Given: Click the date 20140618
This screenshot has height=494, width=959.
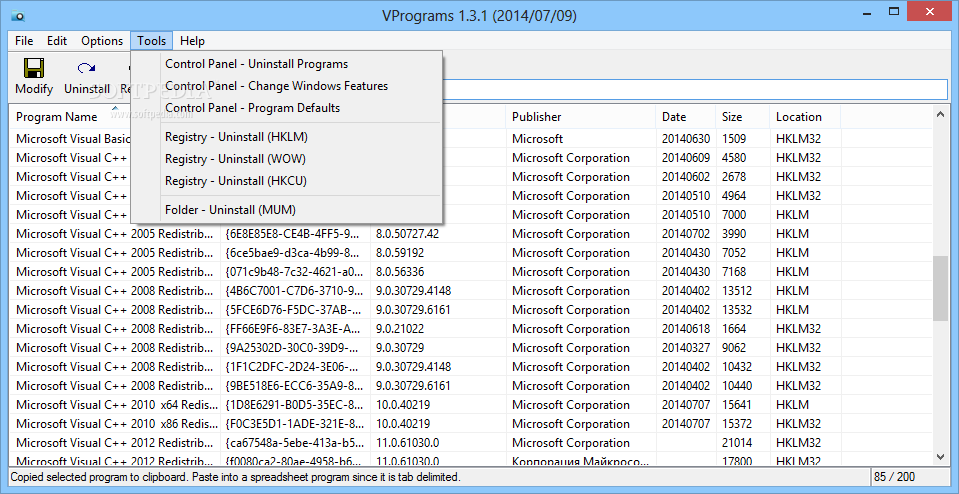Looking at the screenshot, I should point(686,328).
